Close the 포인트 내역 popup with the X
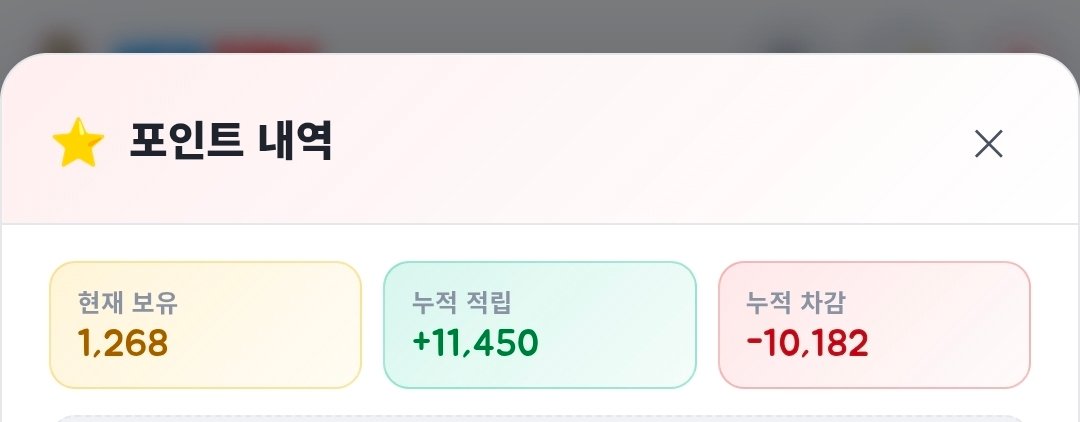 tap(988, 144)
